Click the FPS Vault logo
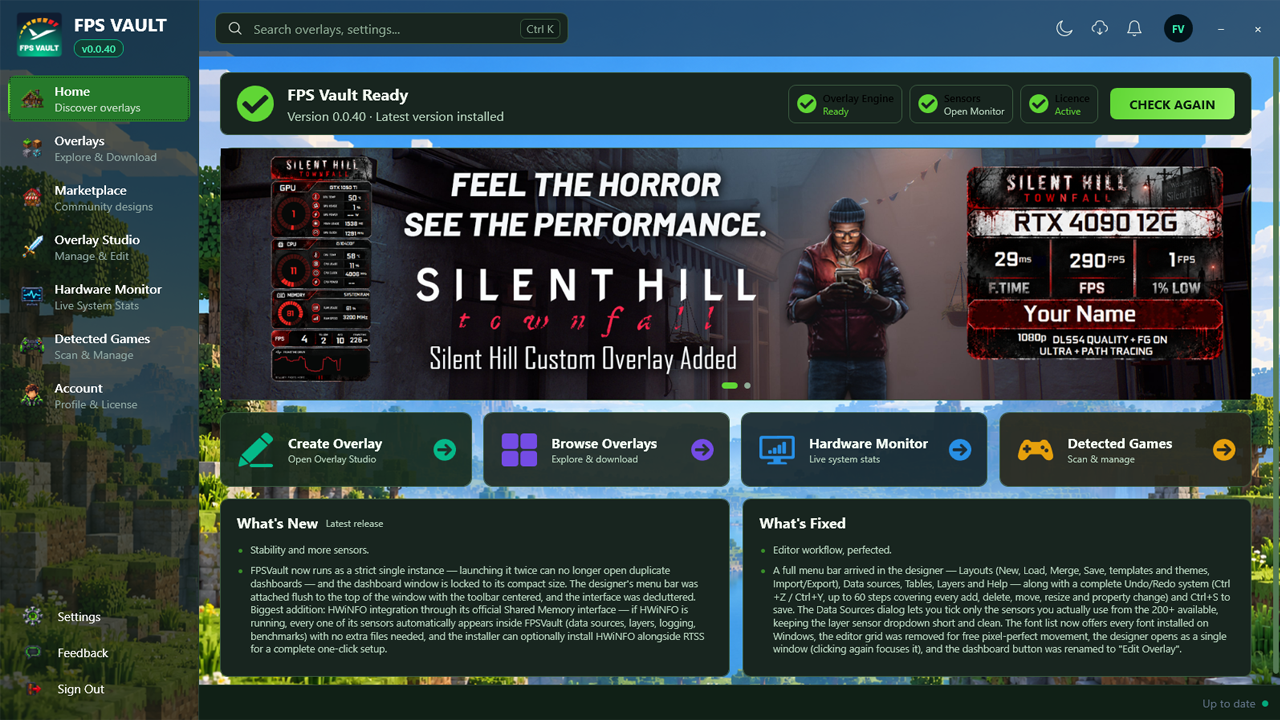Image resolution: width=1280 pixels, height=720 pixels. [x=40, y=34]
